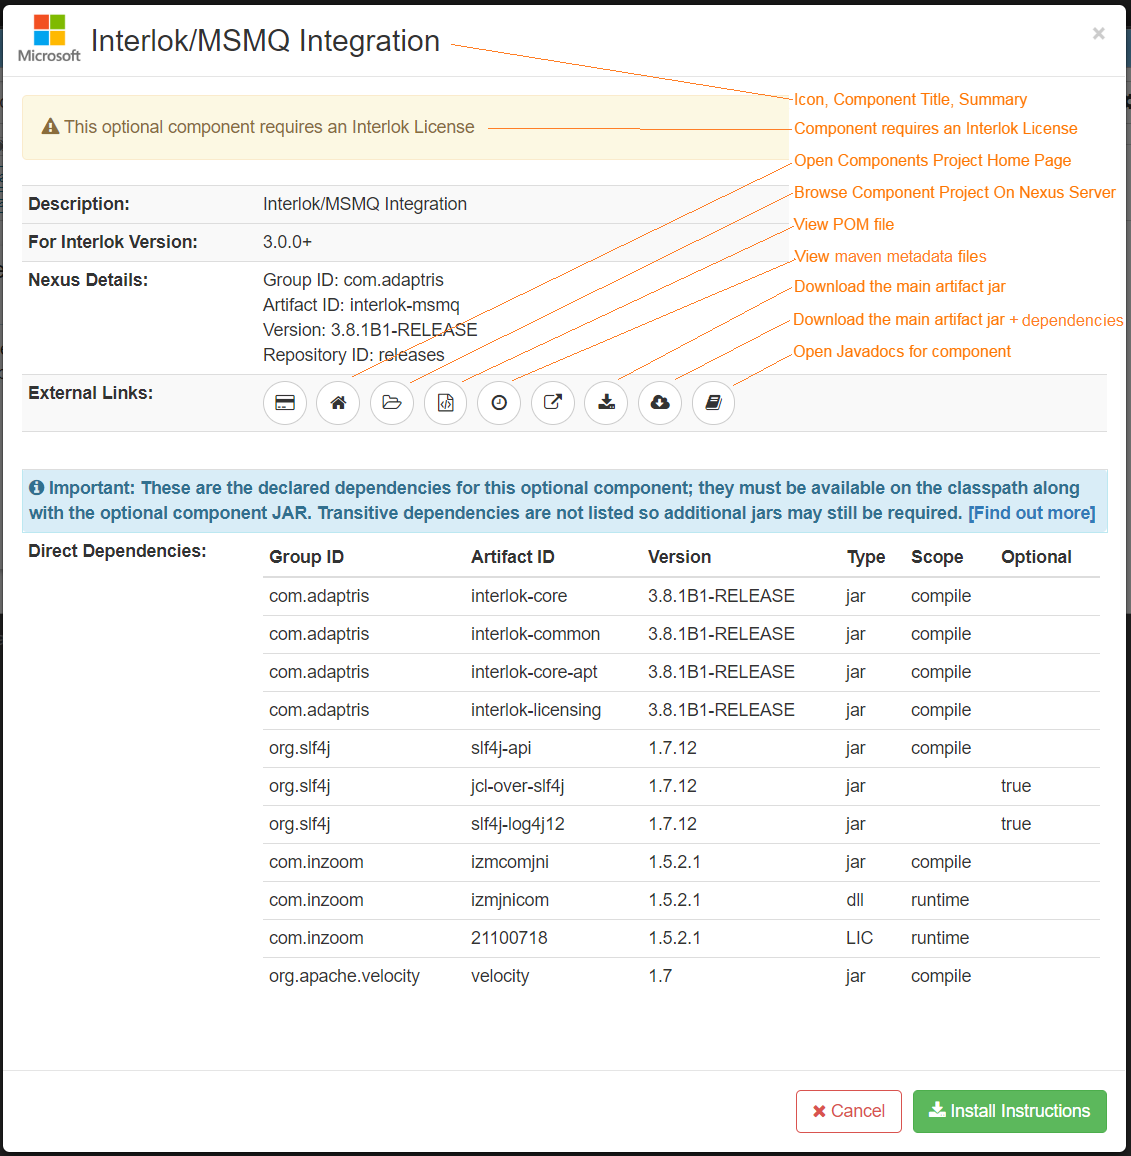The image size is (1131, 1156).
Task: Click the Optional value true for slf4j-log4j12
Action: [x=1016, y=824]
